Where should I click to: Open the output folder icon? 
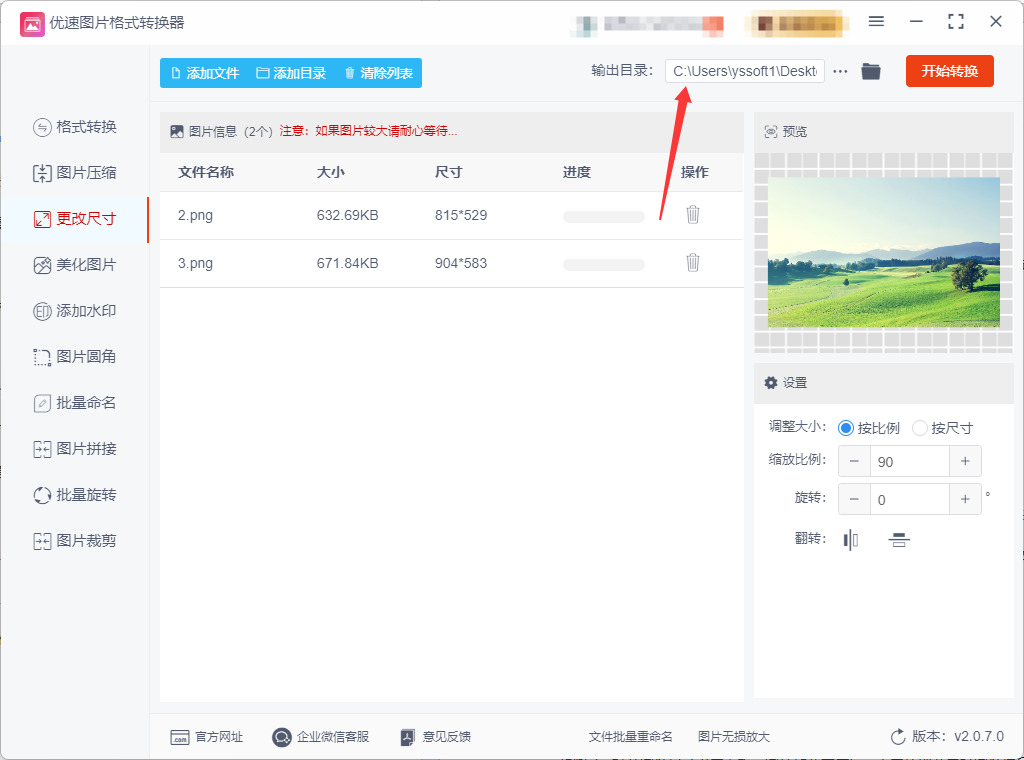coord(871,71)
